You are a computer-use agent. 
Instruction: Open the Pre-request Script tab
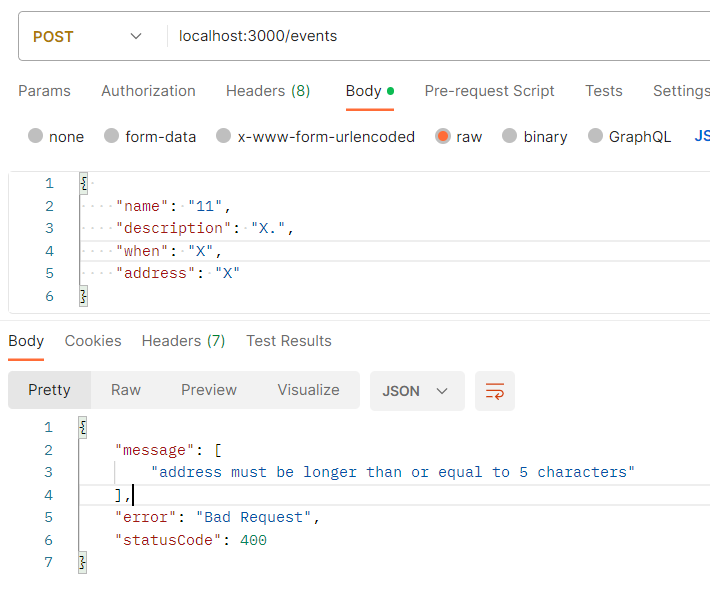[x=489, y=91]
